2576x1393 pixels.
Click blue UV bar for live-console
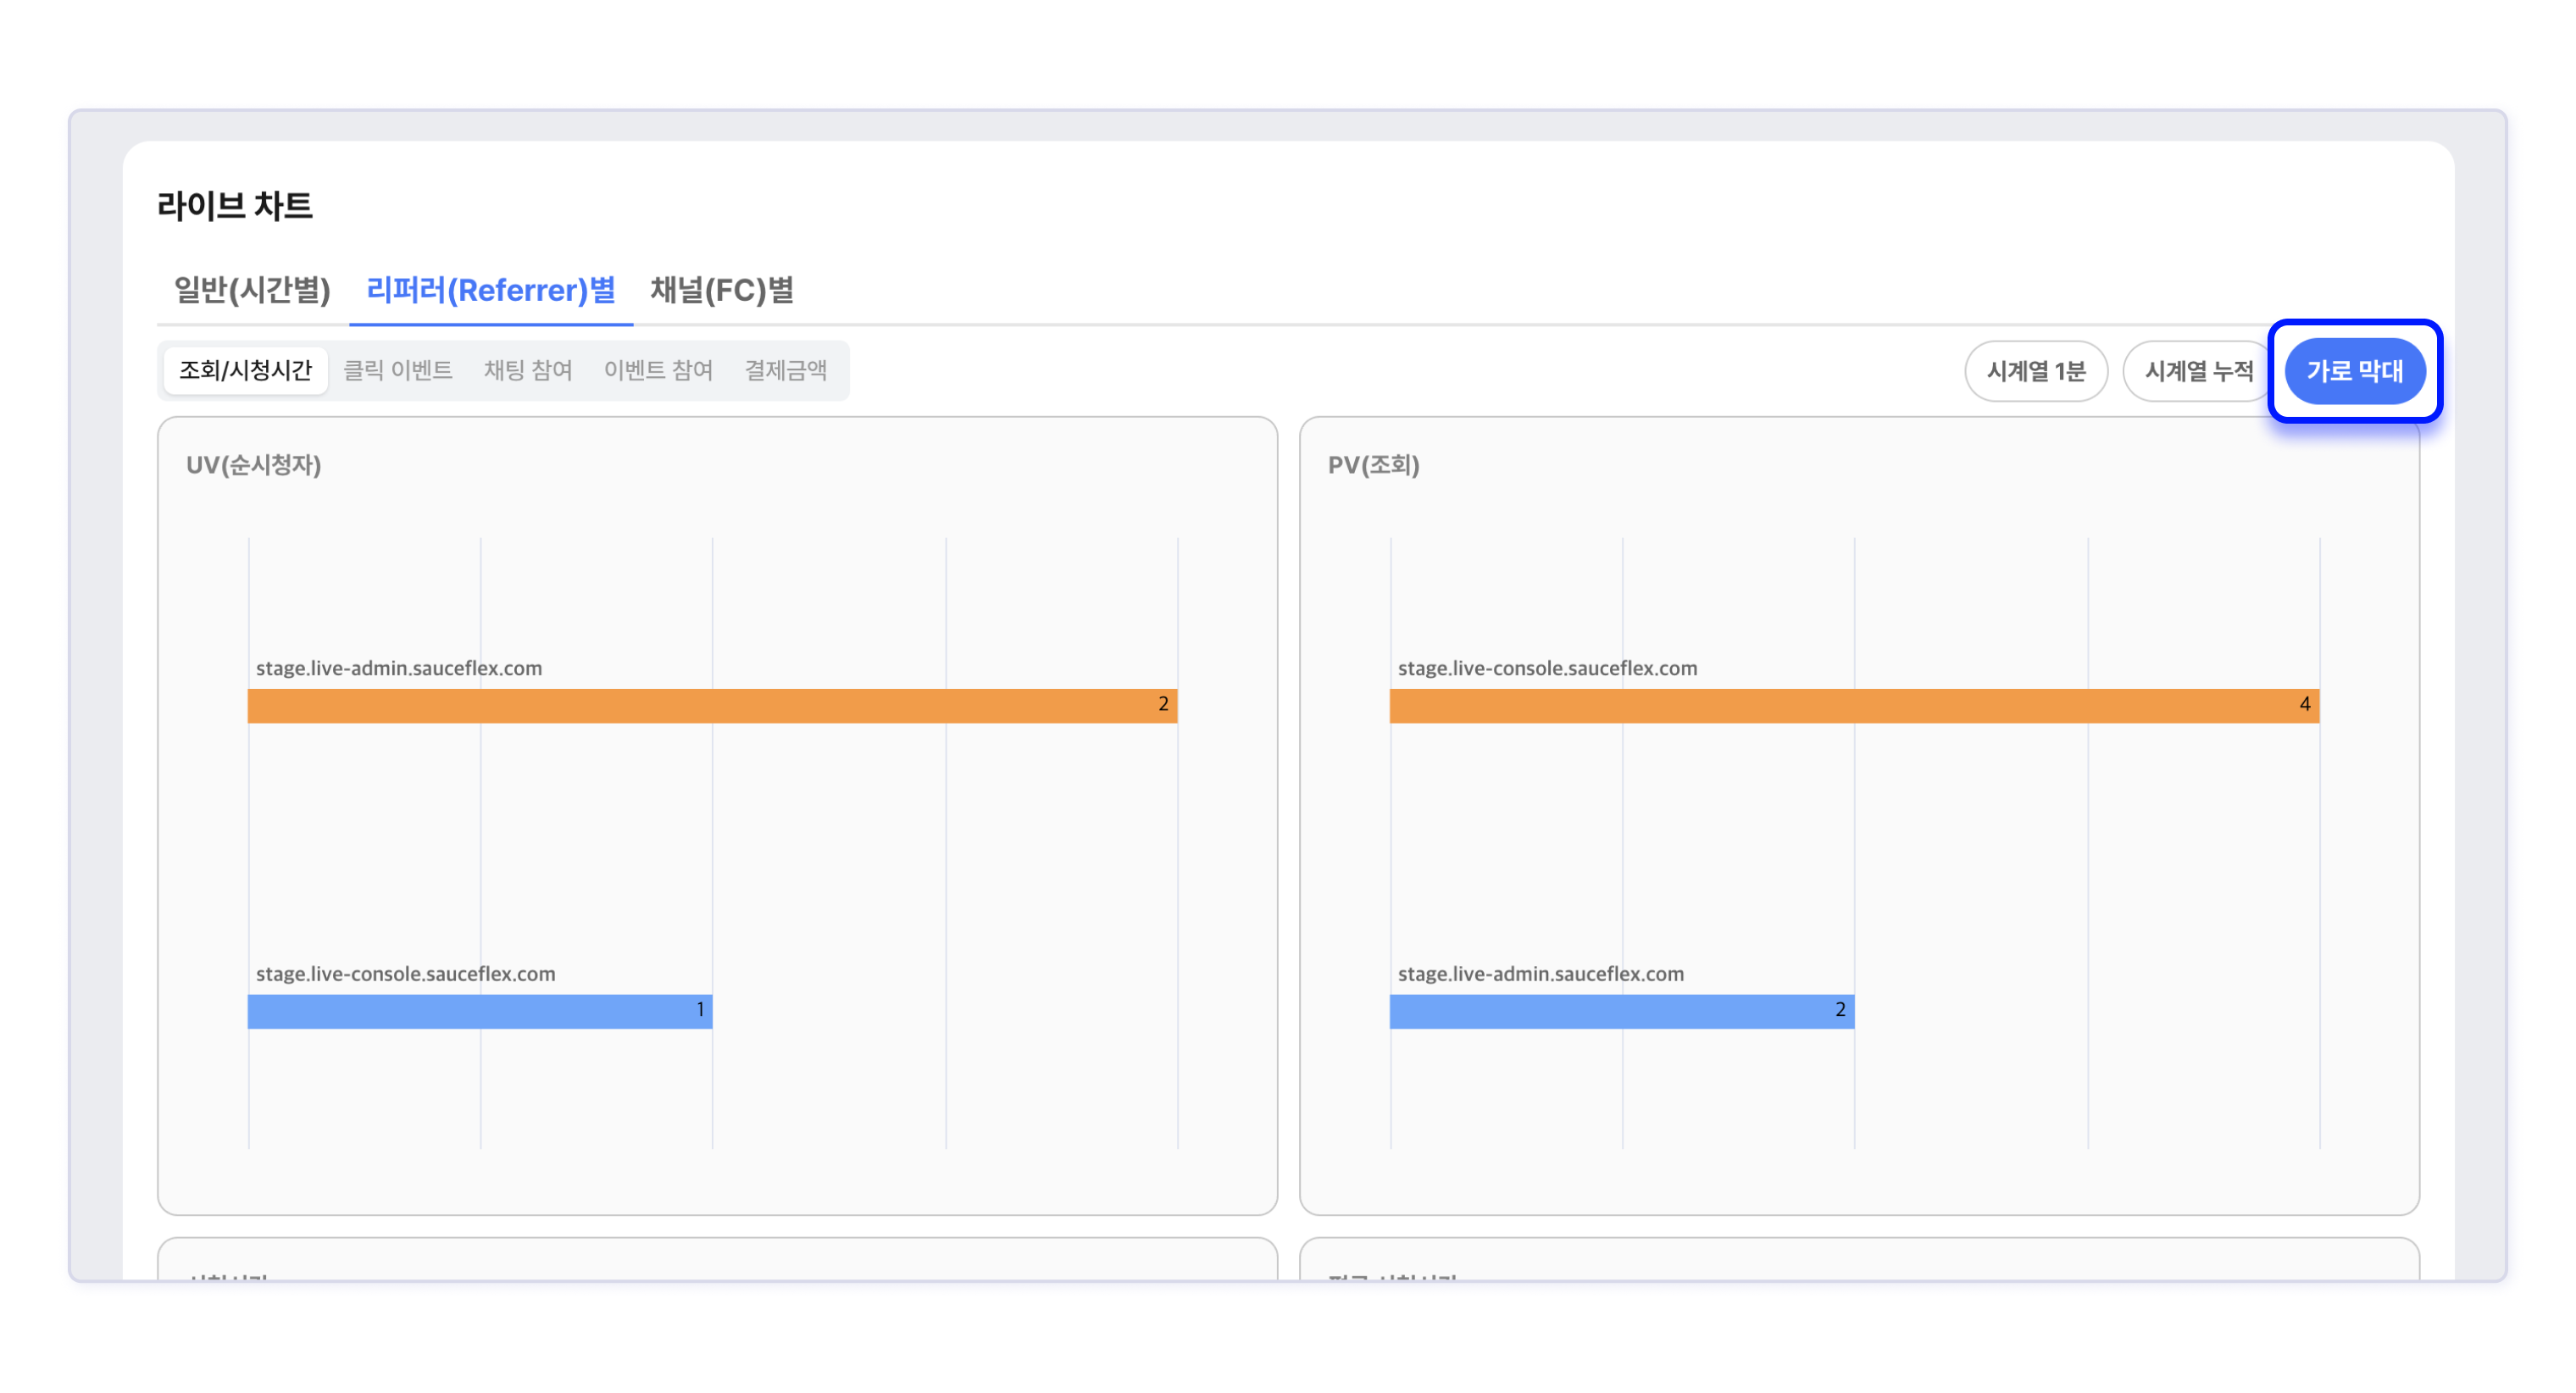coord(480,1011)
